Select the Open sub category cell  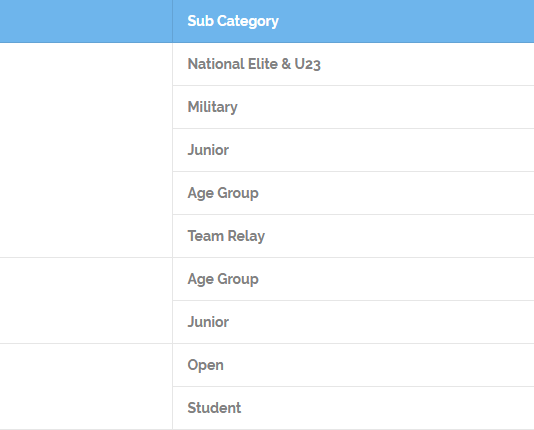[353, 365]
